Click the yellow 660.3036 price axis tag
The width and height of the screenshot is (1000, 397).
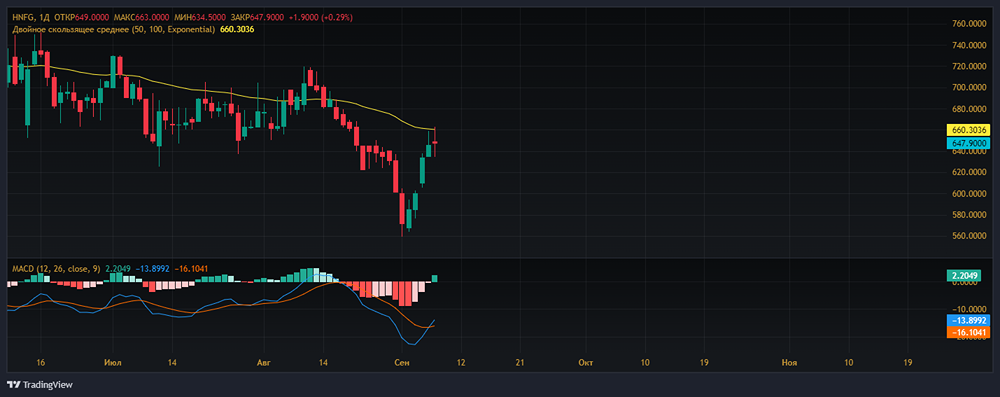(x=969, y=130)
